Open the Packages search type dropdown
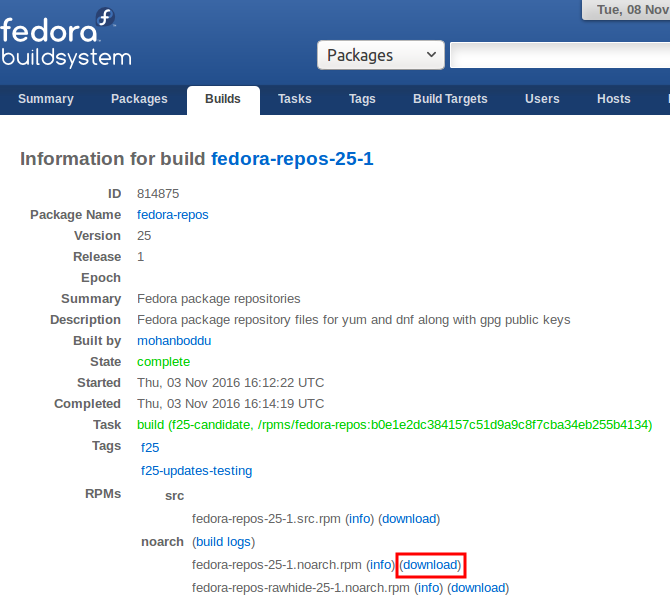The height and width of the screenshot is (600, 670). click(x=381, y=55)
